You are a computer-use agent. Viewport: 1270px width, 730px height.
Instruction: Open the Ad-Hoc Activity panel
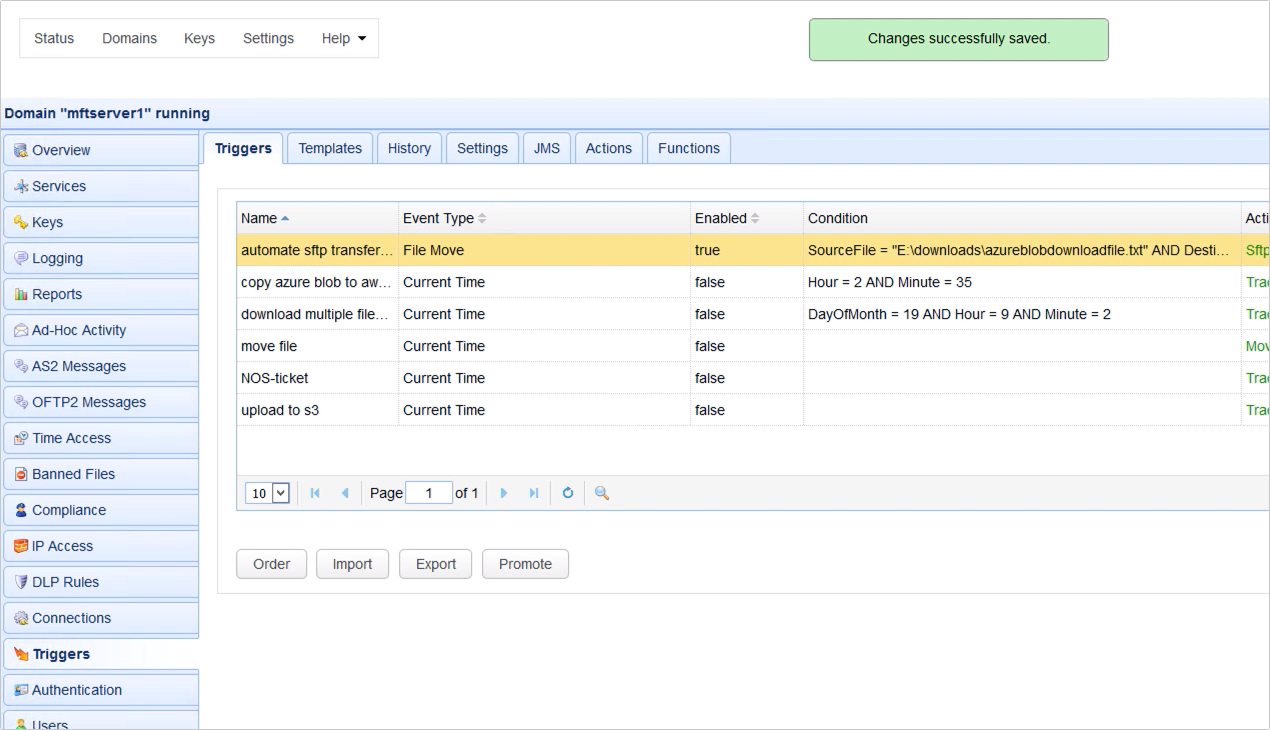(x=80, y=329)
